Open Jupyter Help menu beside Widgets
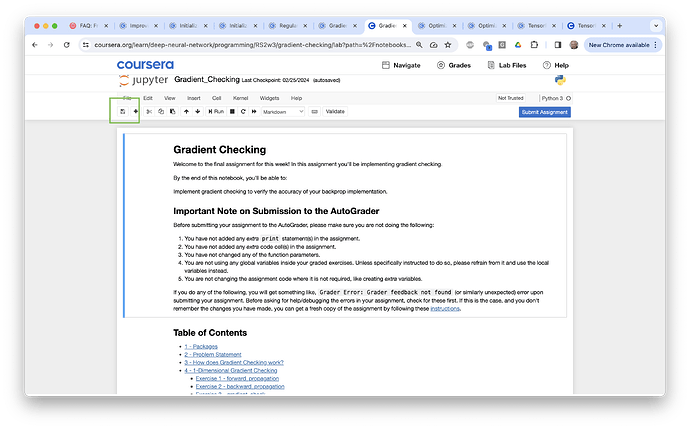Viewport: 690px width, 429px height. point(296,98)
